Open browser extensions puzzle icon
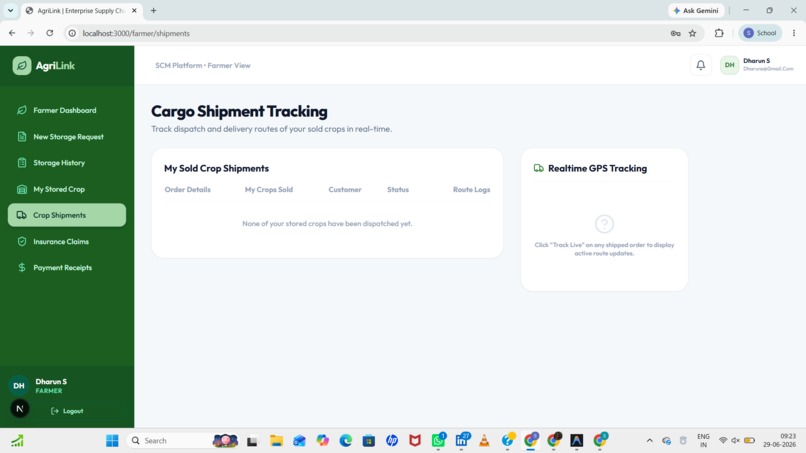Image resolution: width=806 pixels, height=453 pixels. 719,33
